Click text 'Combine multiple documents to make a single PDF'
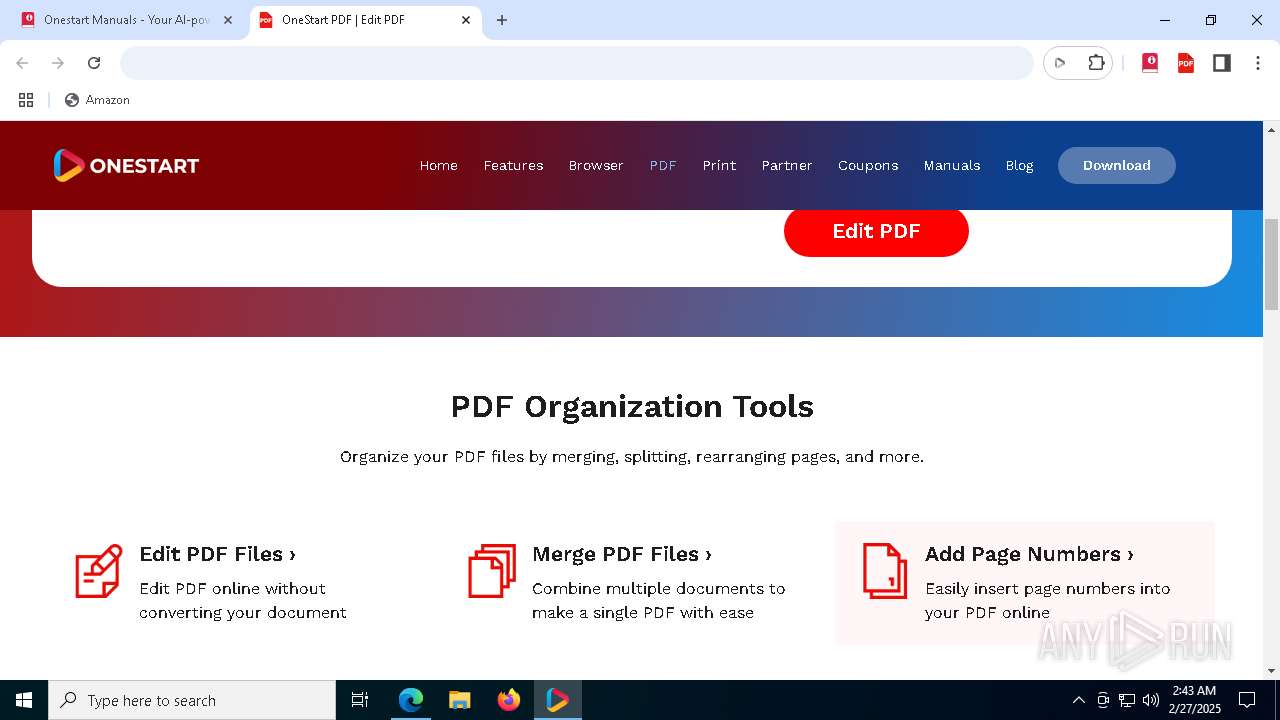This screenshot has width=1280, height=720. pos(658,600)
